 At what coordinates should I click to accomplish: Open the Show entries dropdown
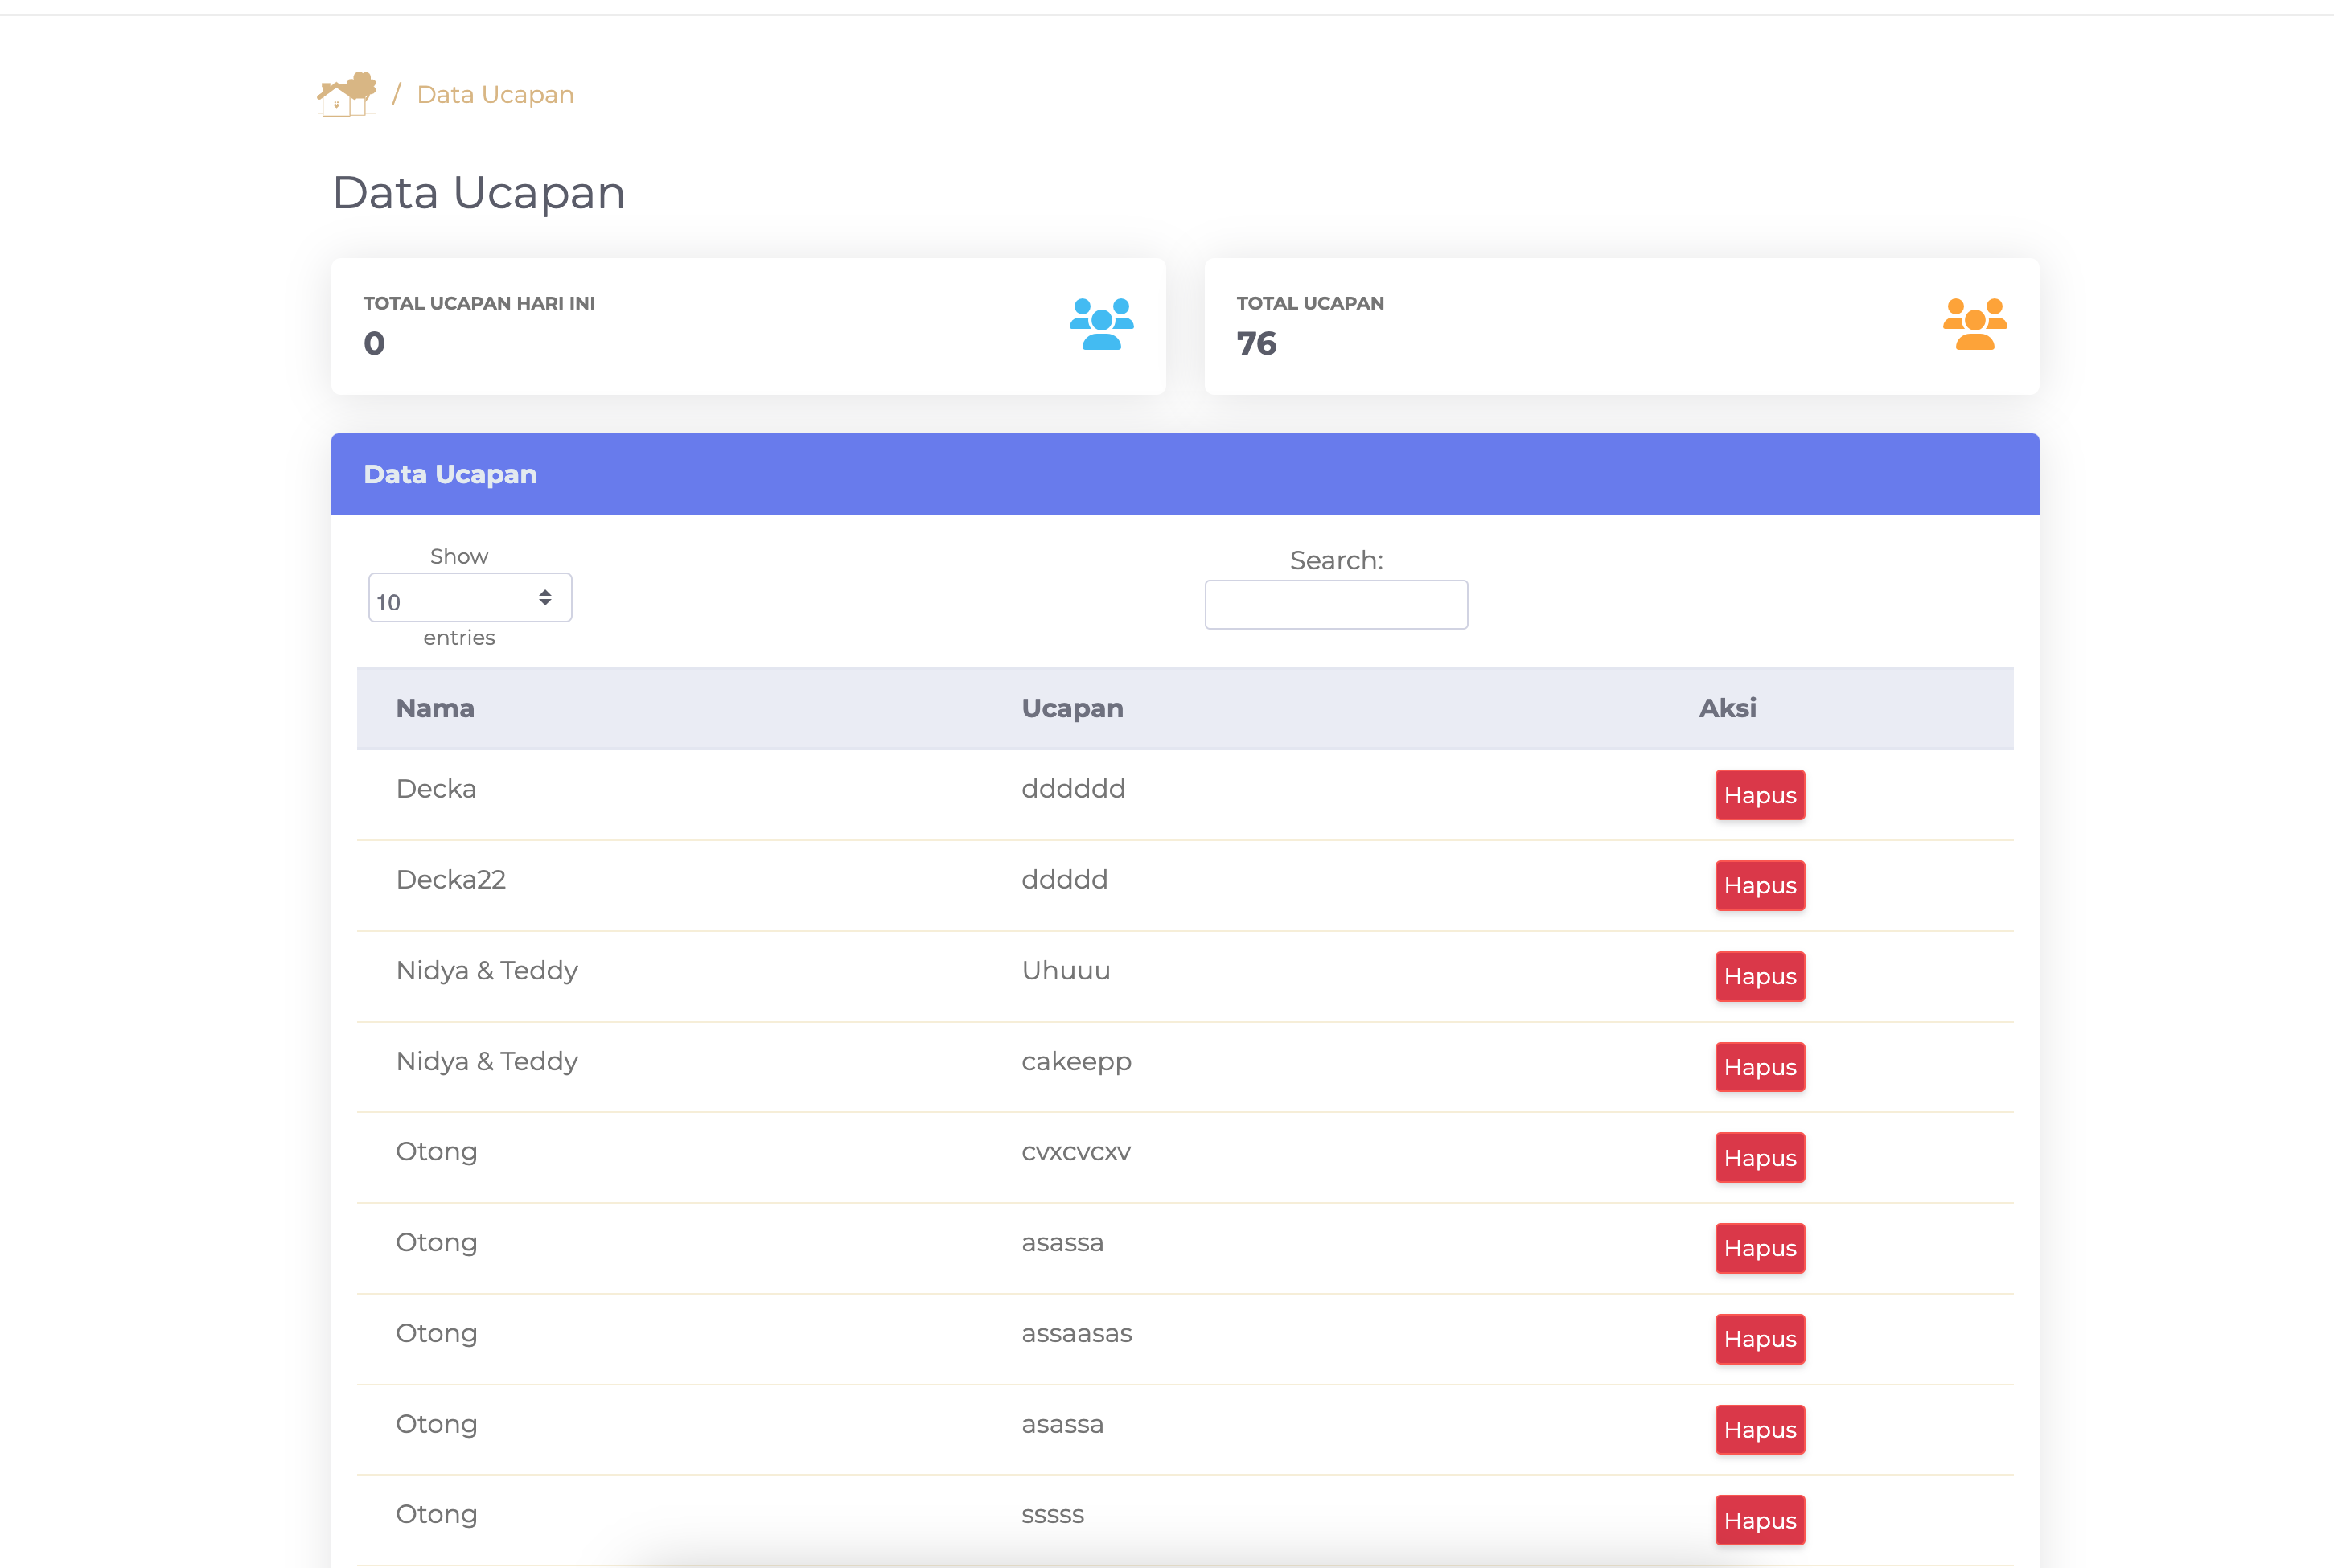point(470,598)
